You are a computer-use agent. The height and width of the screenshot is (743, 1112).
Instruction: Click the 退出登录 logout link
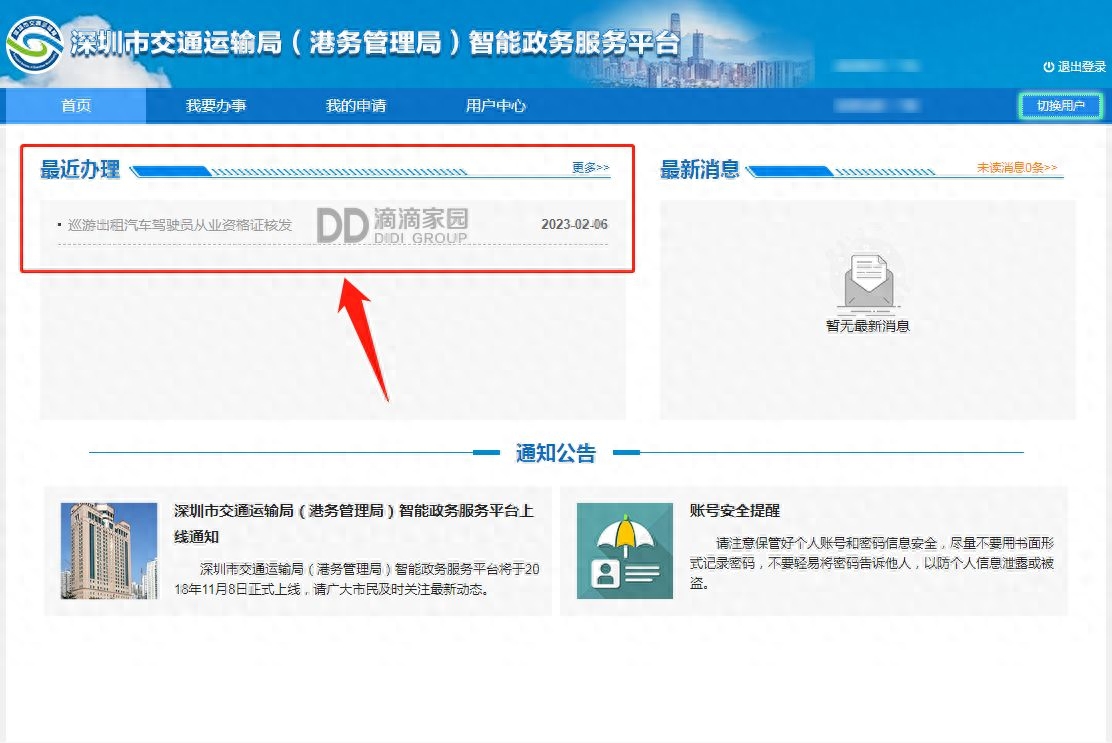[x=1082, y=67]
